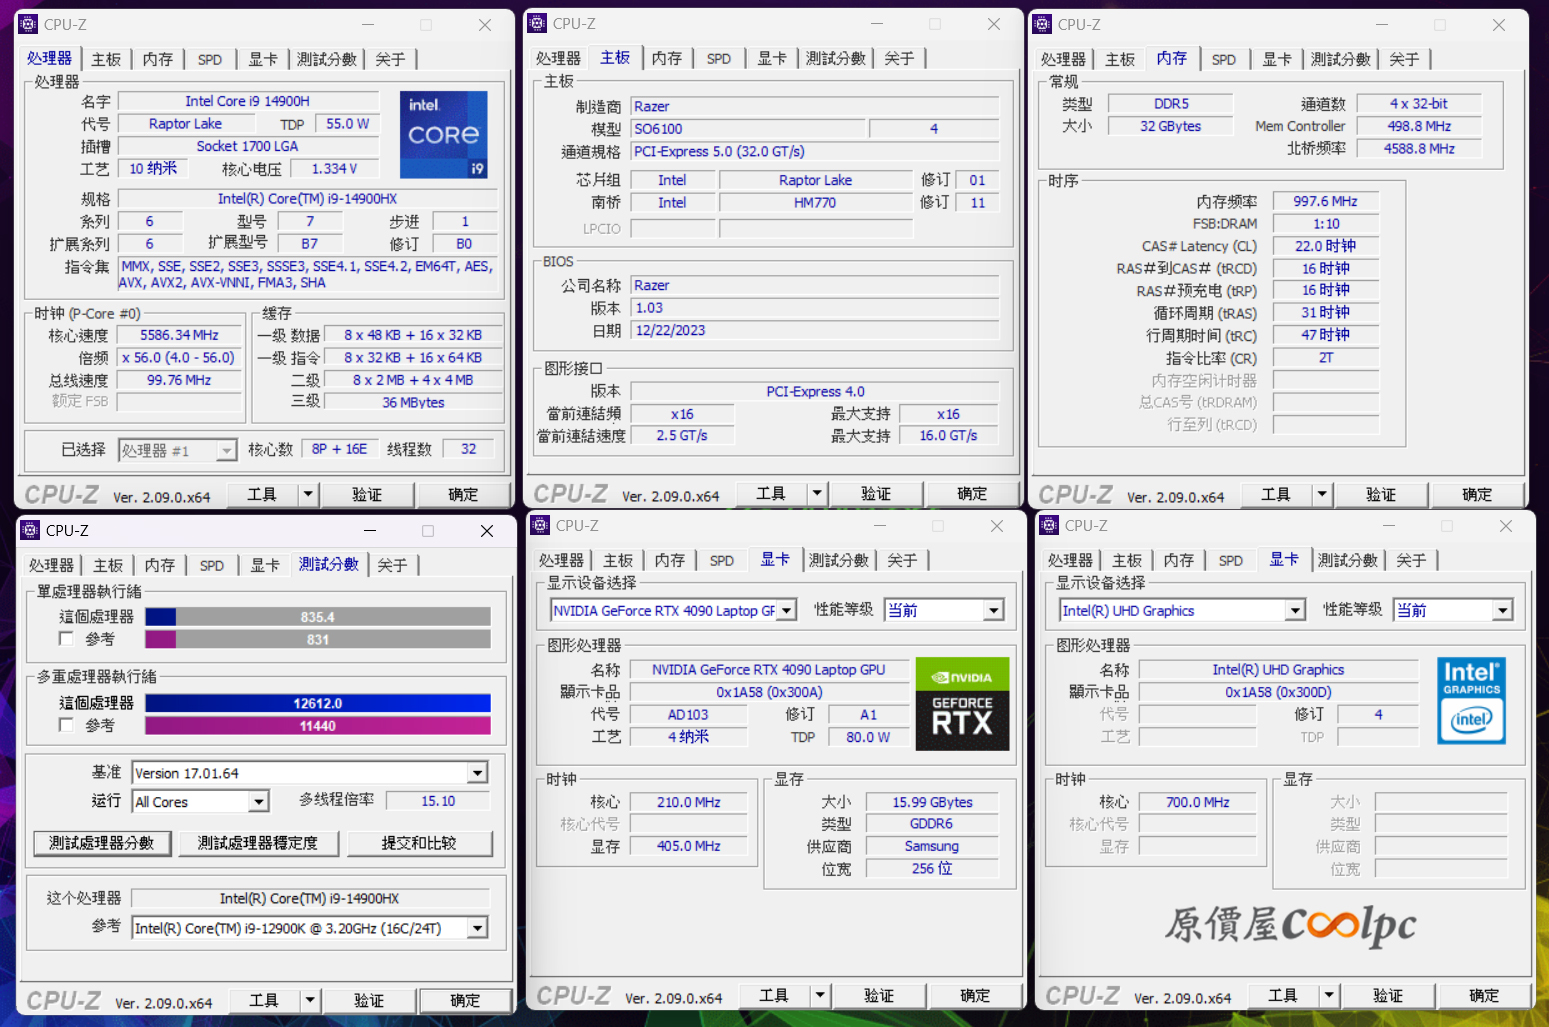Click GPU memory size 15.99 GBytes
Viewport: 1549px width, 1027px height.
(x=932, y=802)
